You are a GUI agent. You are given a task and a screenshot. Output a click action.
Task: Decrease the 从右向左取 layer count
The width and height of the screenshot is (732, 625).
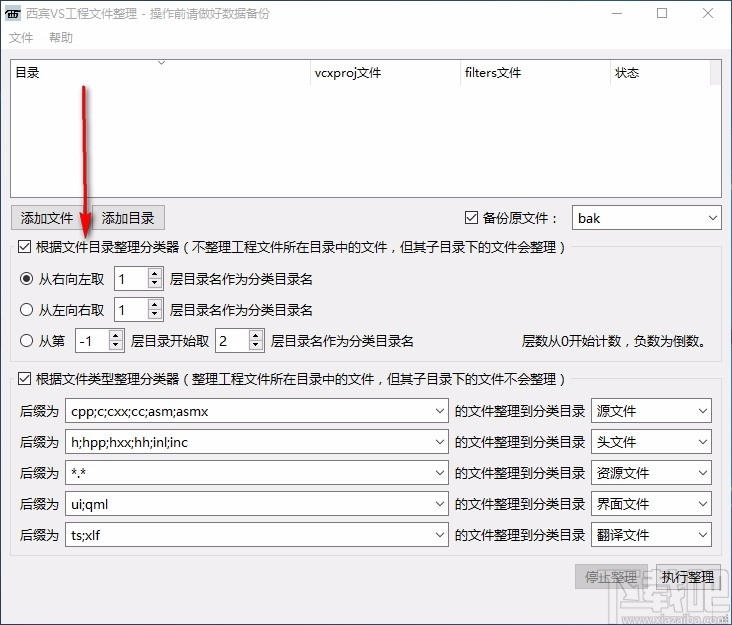pyautogui.click(x=155, y=284)
